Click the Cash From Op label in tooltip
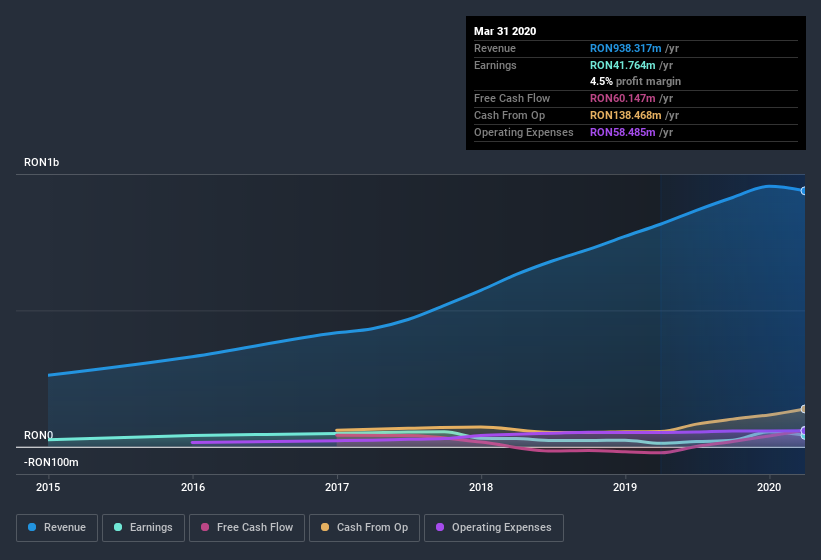Viewport: 821px width, 560px height. click(x=509, y=115)
